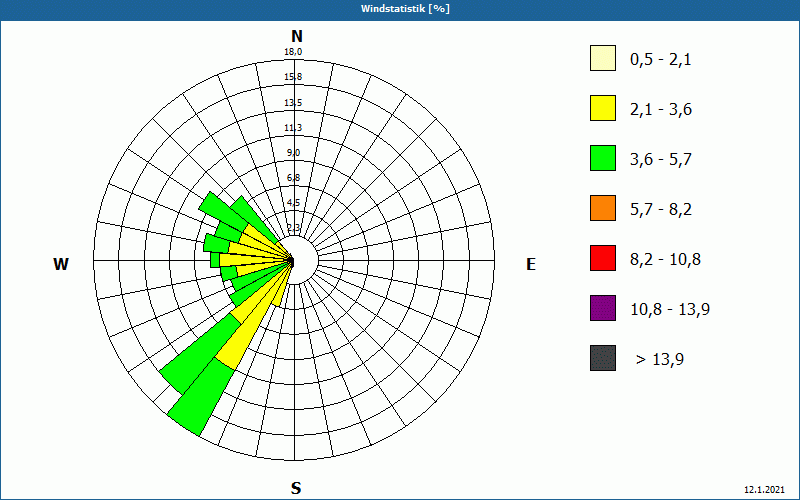The height and width of the screenshot is (500, 800).
Task: Click the legend label '2,1 - 3,6'
Action: pyautogui.click(x=661, y=110)
